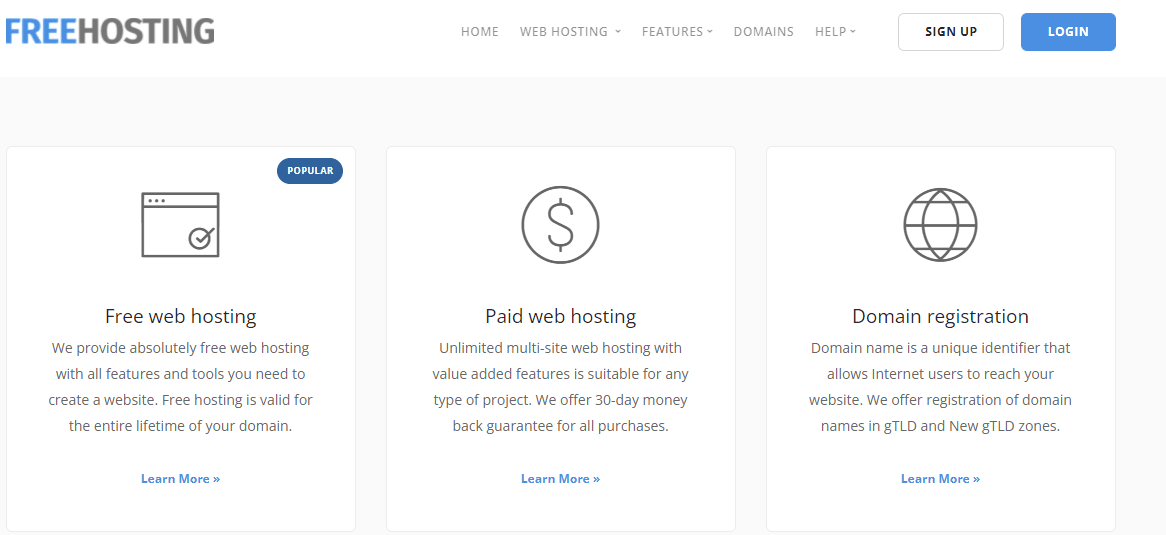Image resolution: width=1166 pixels, height=535 pixels.
Task: Click the blue LOGIN button
Action: (1068, 32)
